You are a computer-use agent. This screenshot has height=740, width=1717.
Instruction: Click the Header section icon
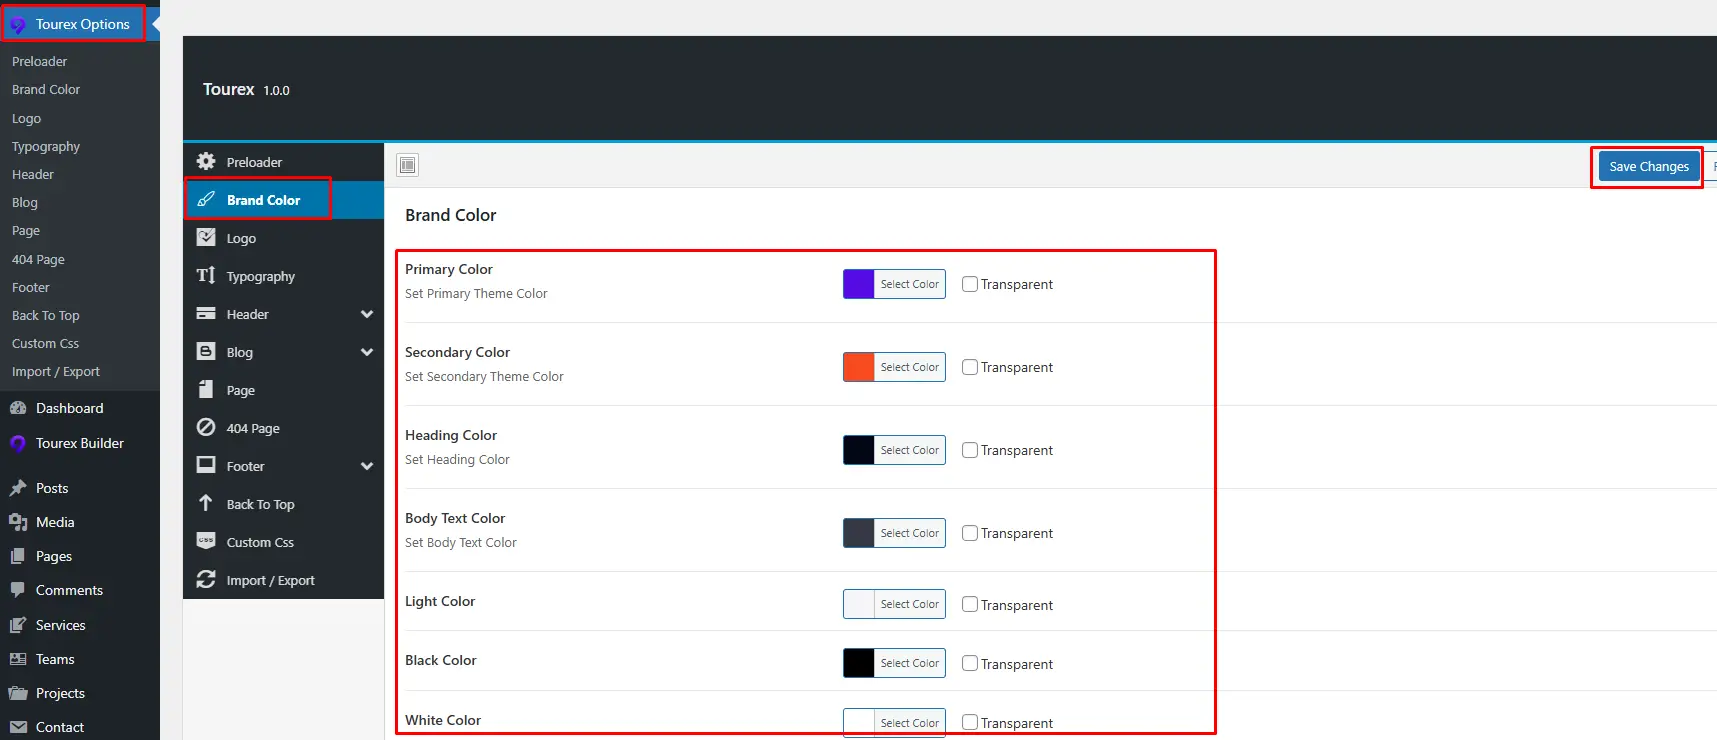[x=206, y=313]
